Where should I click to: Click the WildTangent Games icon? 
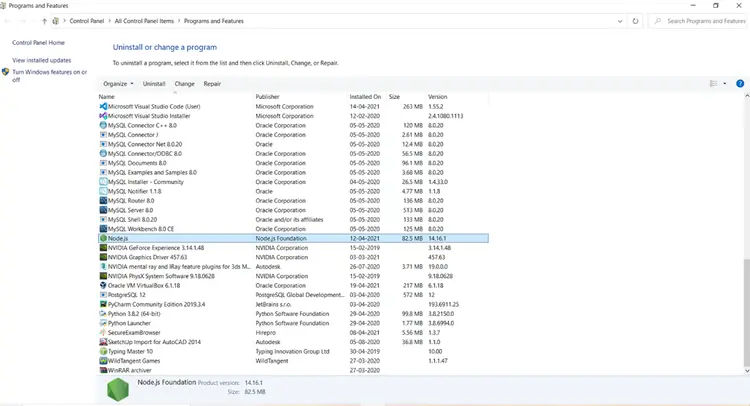pyautogui.click(x=103, y=361)
